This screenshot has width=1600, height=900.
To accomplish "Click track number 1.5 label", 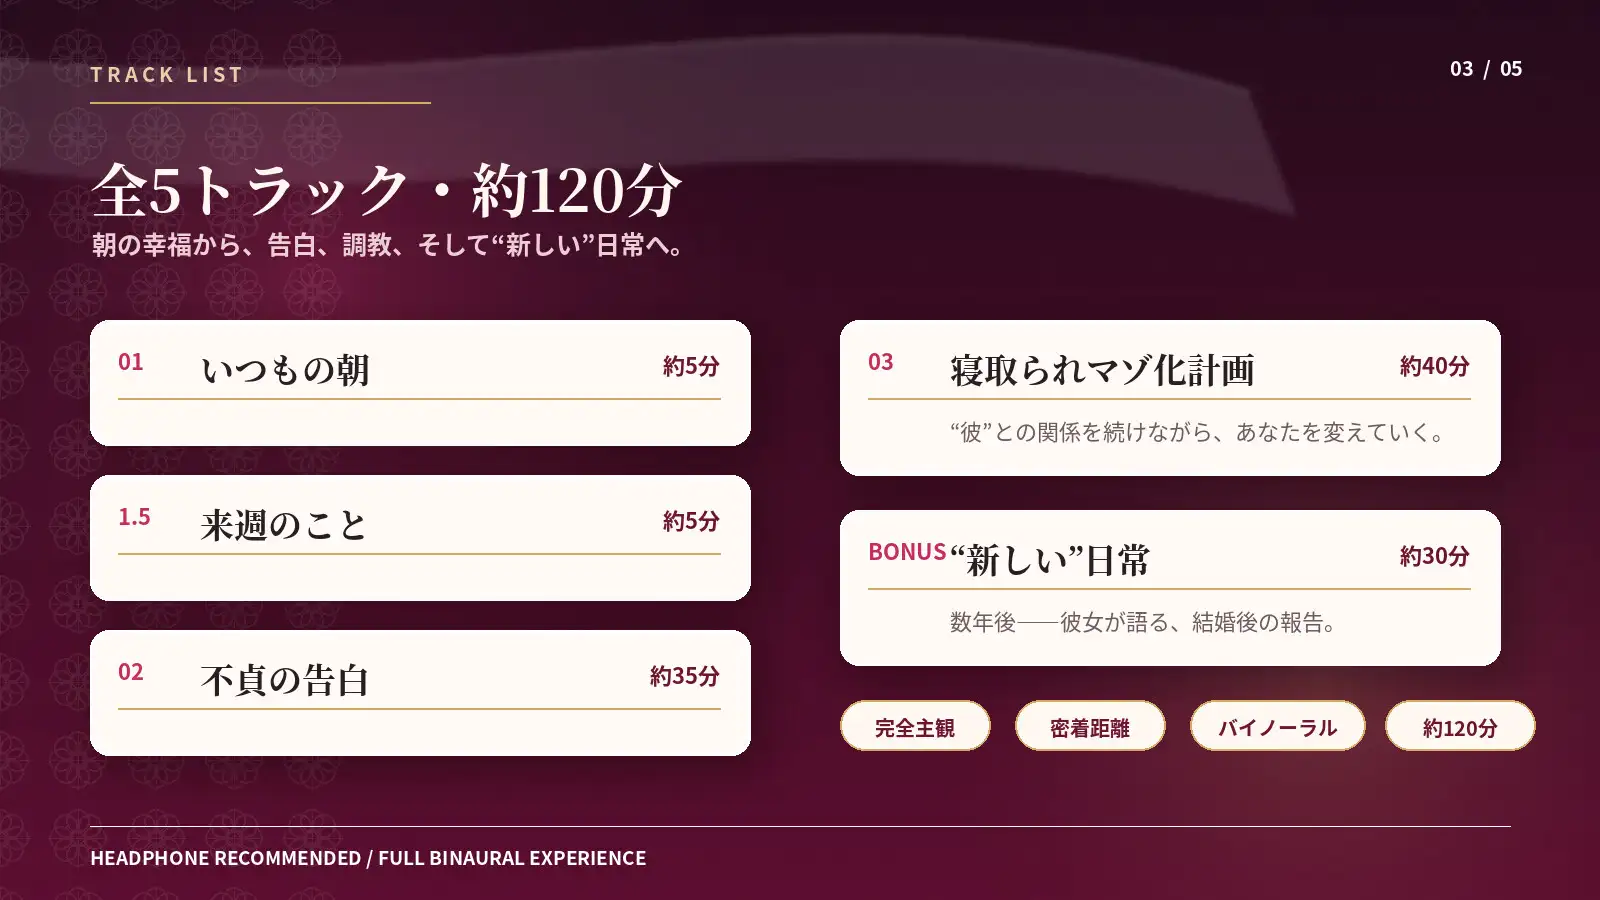I will click(x=134, y=517).
